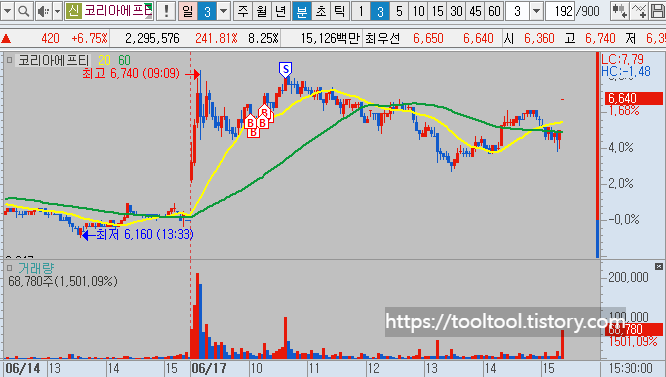Toggle the square box beside 거래량 title

click(x=9, y=268)
